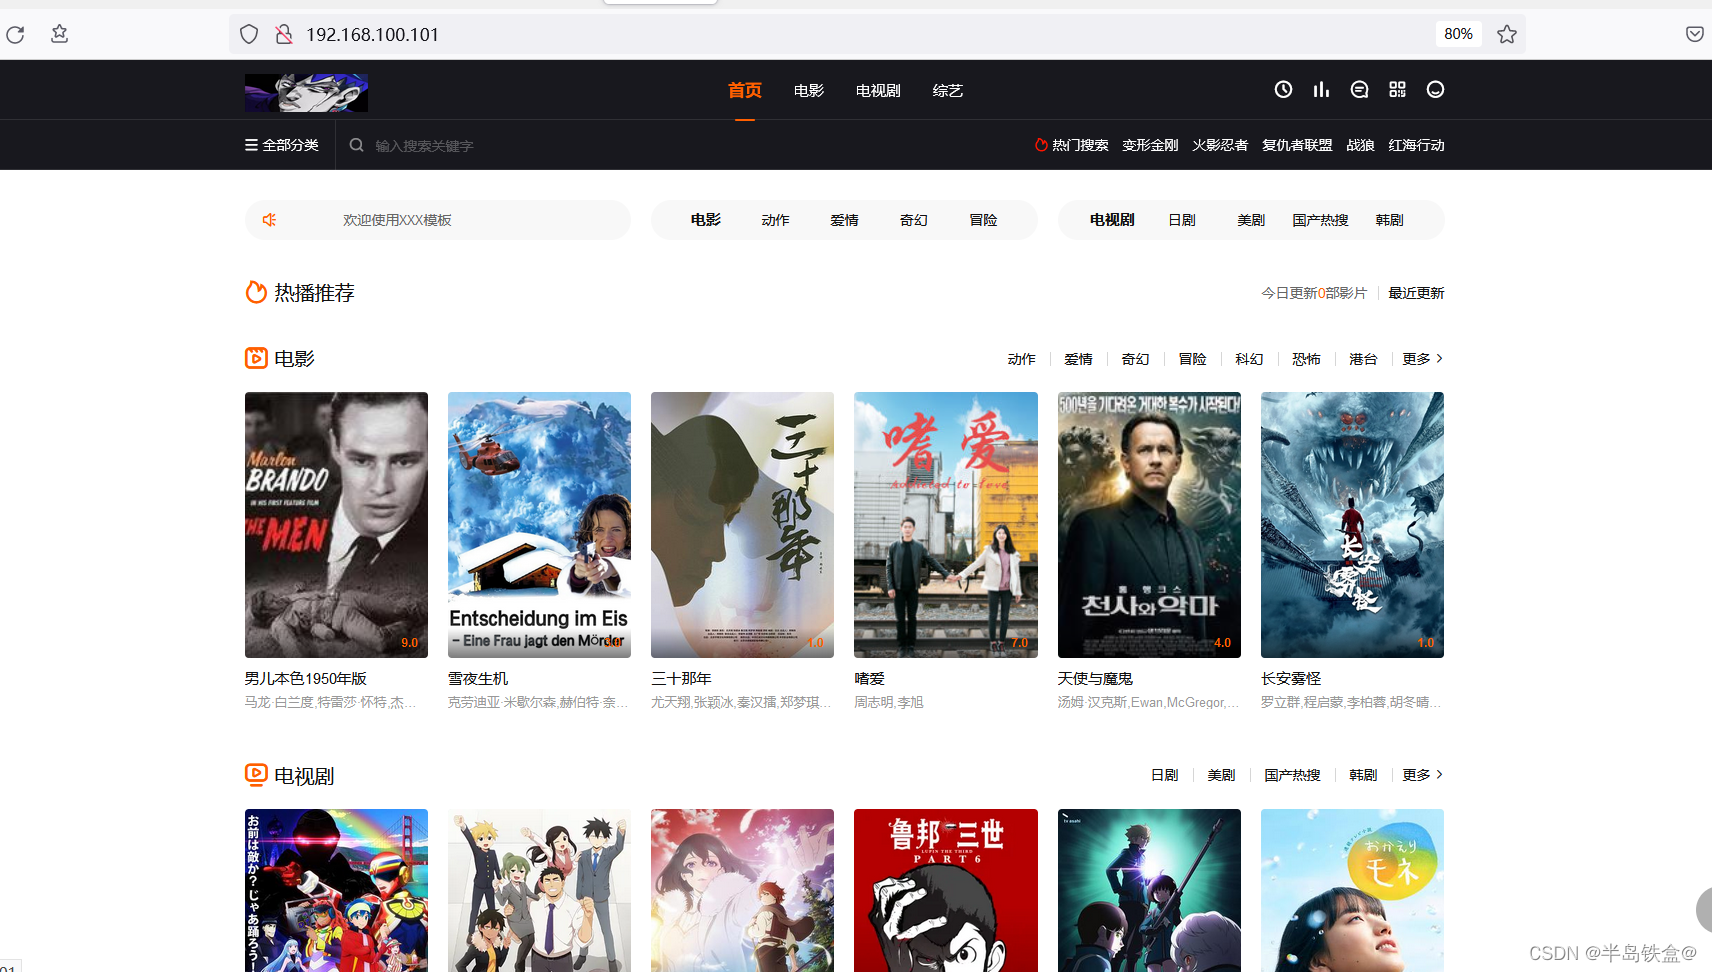Click the hot search flame icon

point(1041,145)
